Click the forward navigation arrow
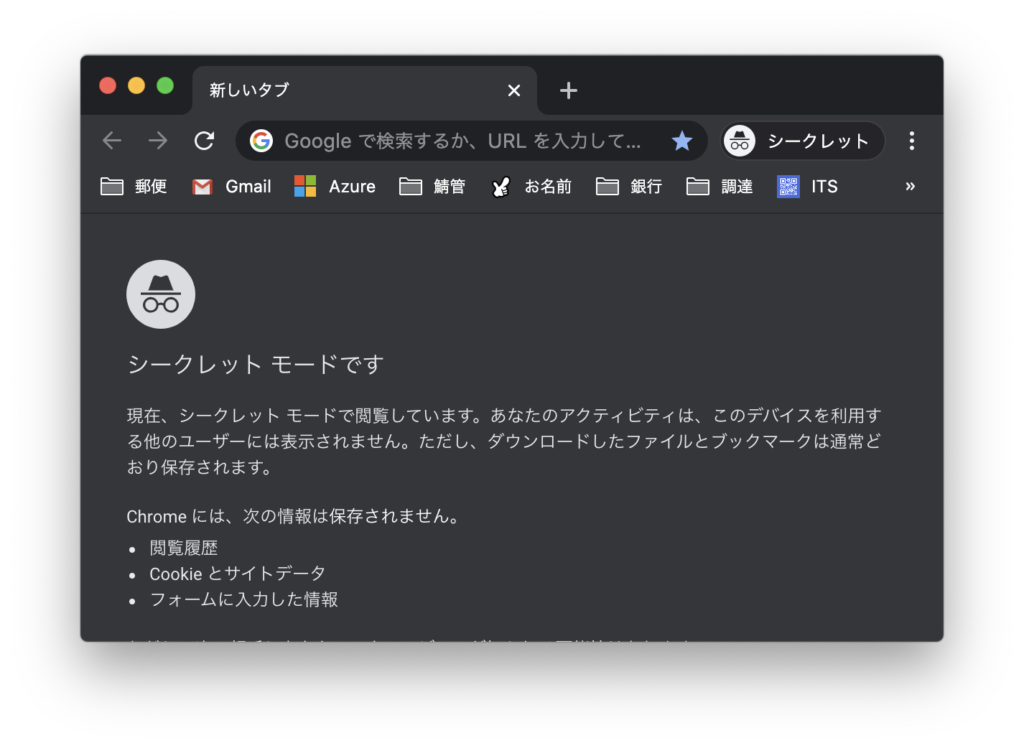The width and height of the screenshot is (1024, 748). [x=158, y=141]
